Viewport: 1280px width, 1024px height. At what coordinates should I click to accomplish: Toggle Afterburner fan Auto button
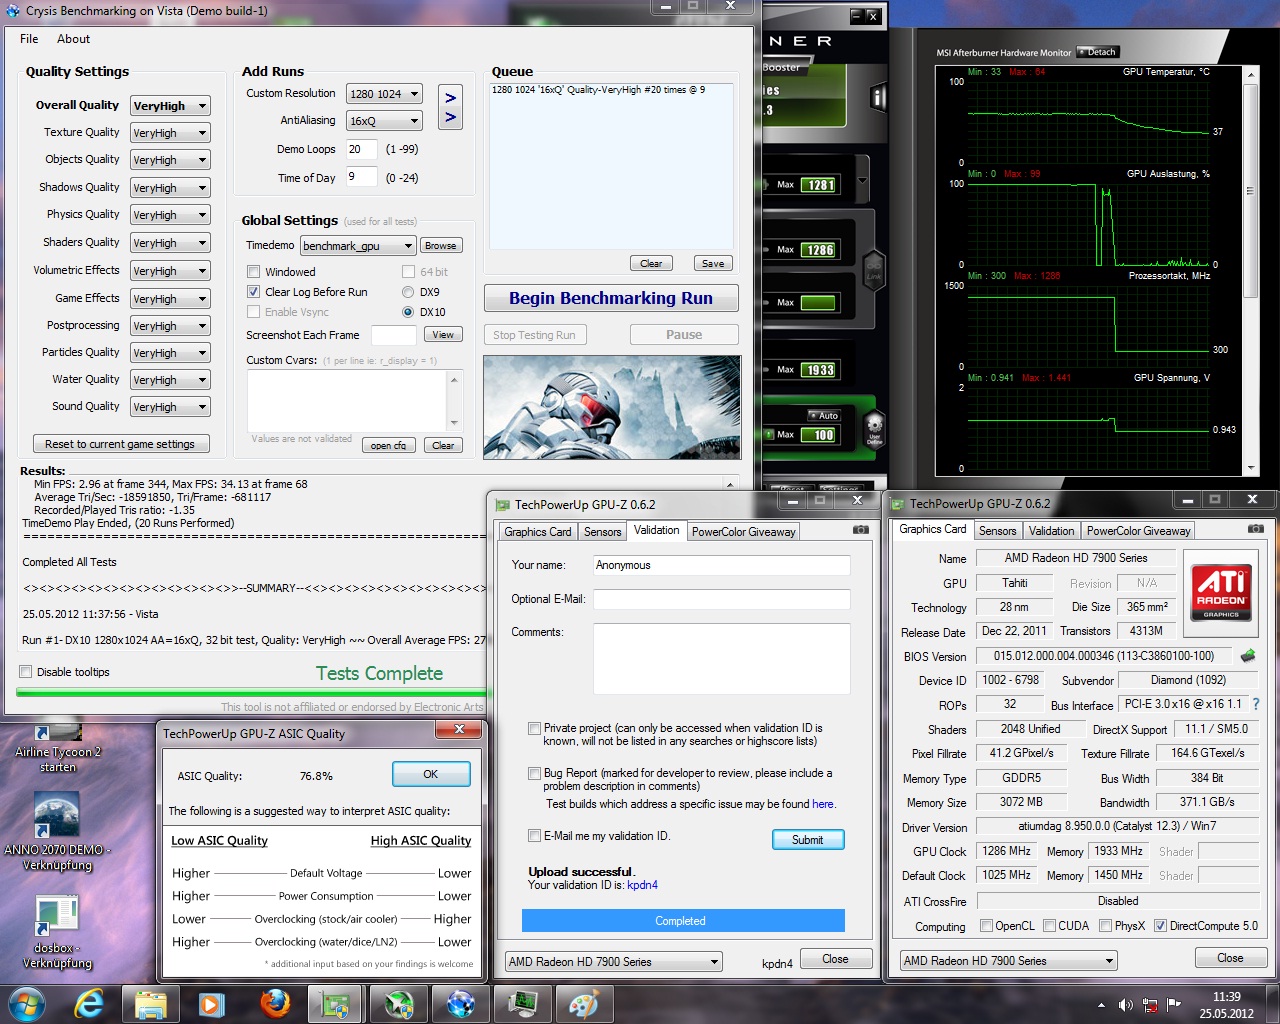(x=825, y=416)
